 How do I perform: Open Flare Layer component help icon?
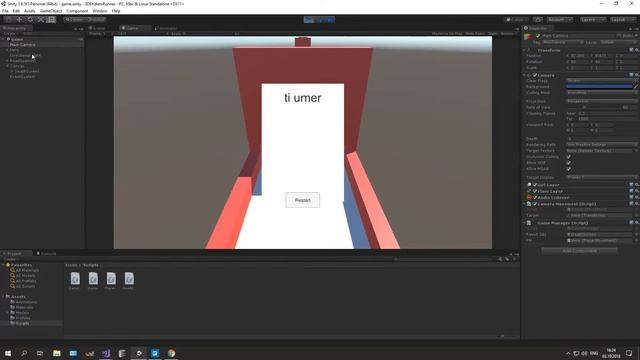(x=631, y=191)
